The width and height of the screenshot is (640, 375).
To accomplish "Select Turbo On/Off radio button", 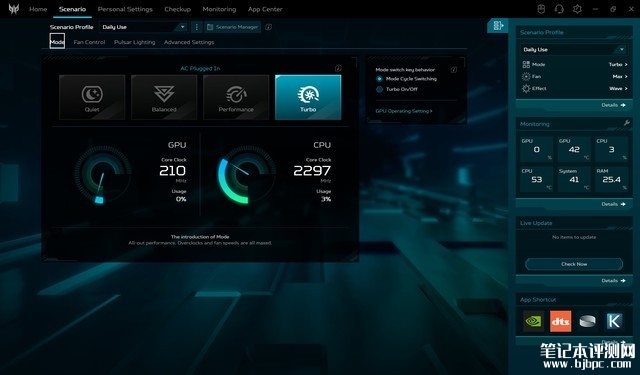I will pyautogui.click(x=380, y=89).
